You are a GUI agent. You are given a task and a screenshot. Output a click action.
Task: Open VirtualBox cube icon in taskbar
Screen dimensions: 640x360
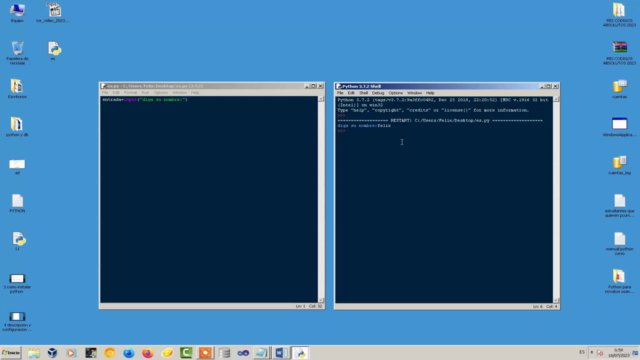[x=52, y=353]
